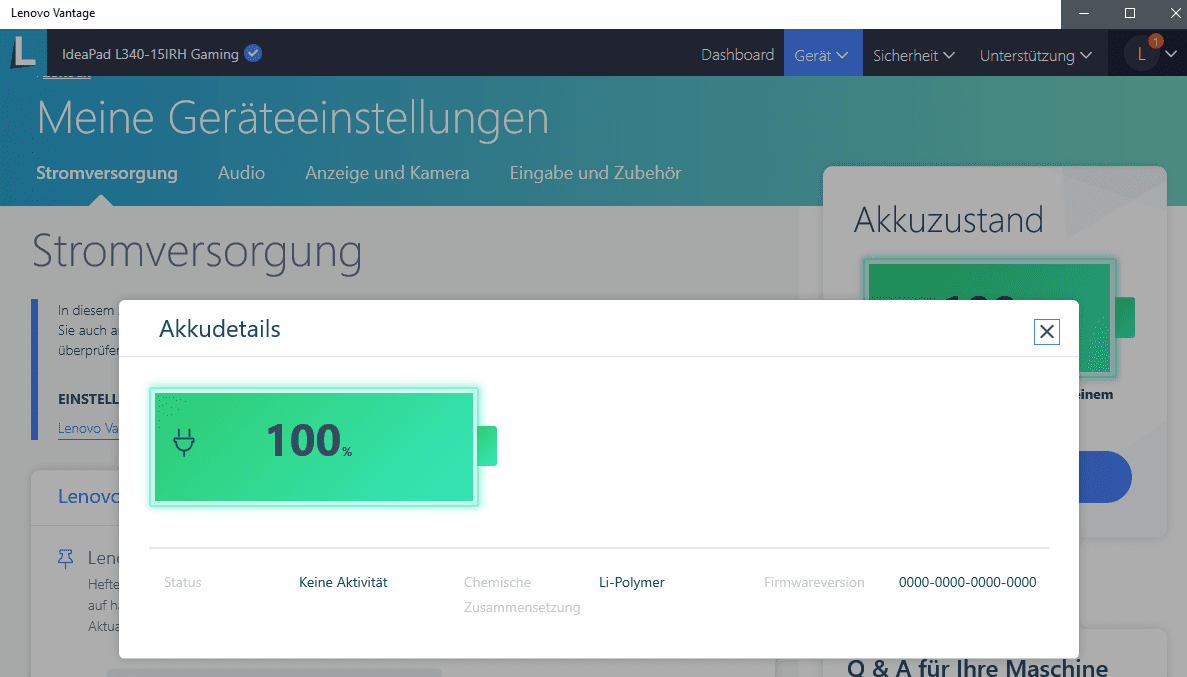Click the pin icon in background panel
This screenshot has width=1187, height=677.
[66, 559]
